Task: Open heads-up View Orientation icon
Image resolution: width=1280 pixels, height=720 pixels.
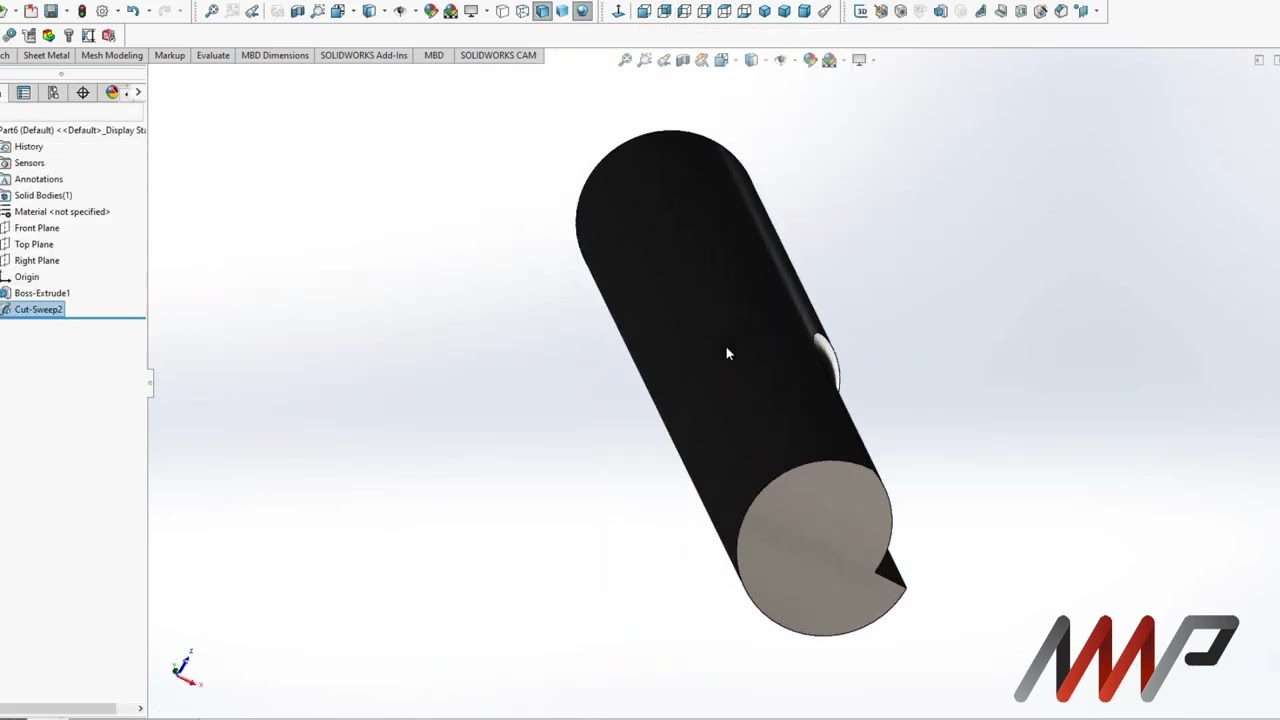Action: 722,60
